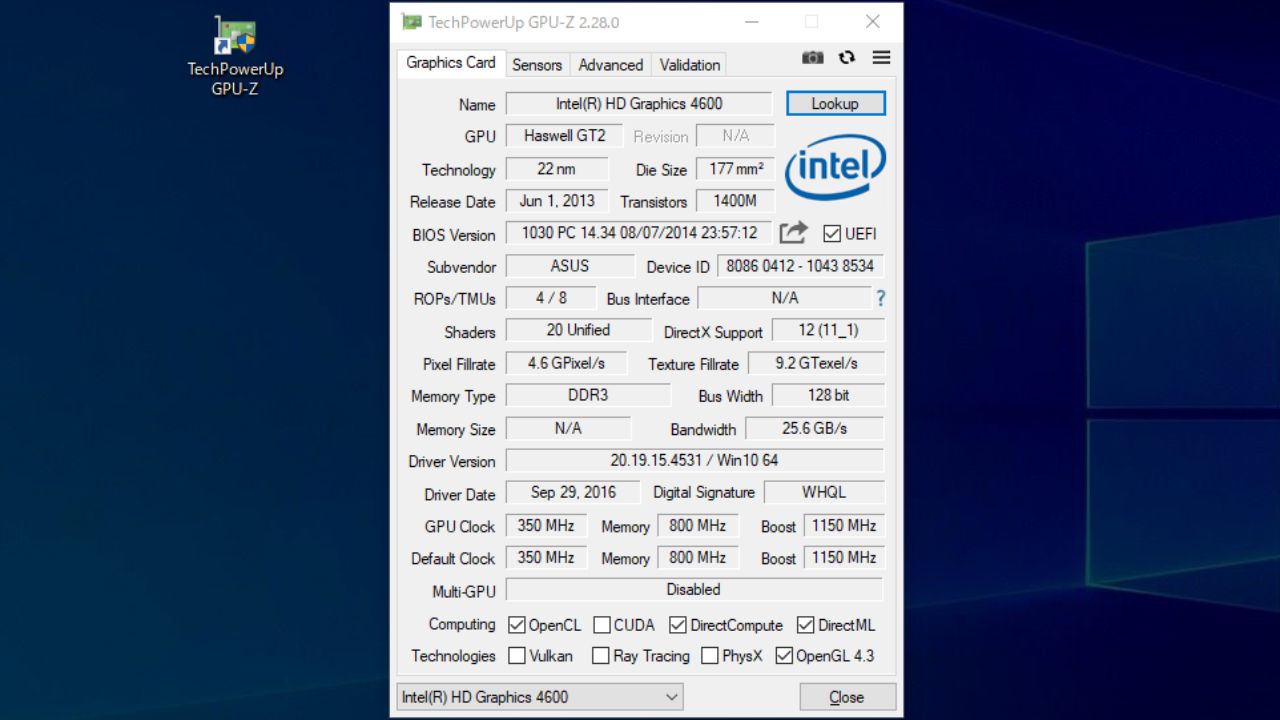The image size is (1280, 720).
Task: Click the Memory Type value DDR3
Action: (x=588, y=395)
